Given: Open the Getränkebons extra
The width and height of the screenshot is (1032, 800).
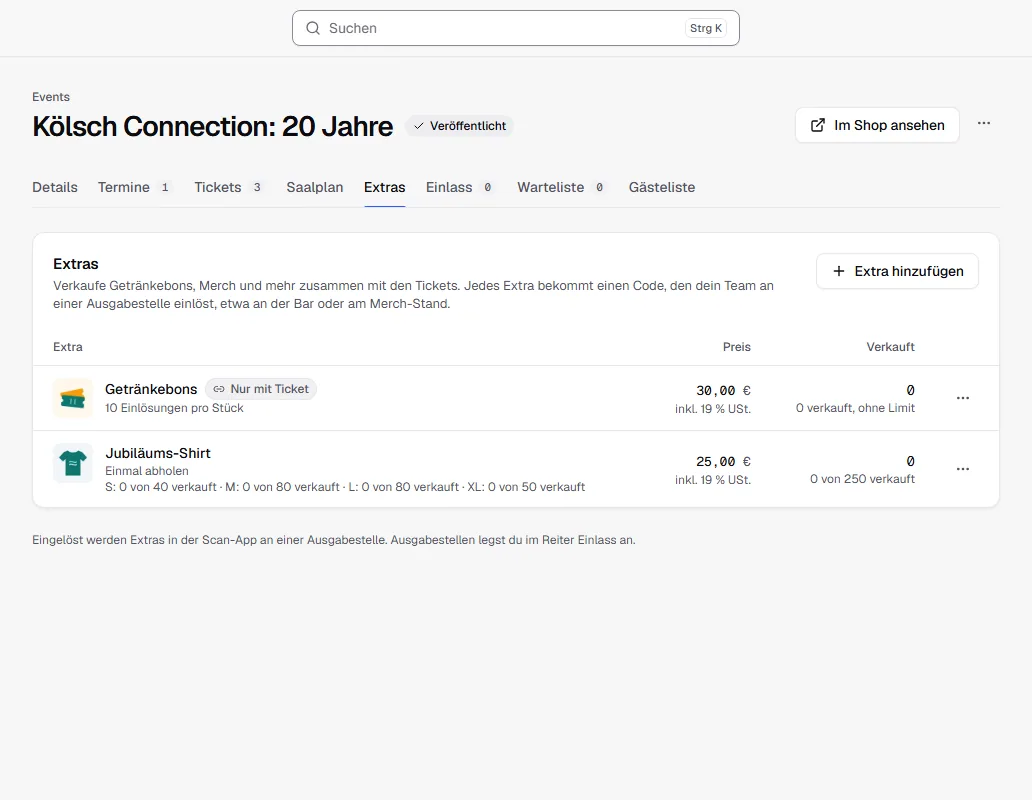Looking at the screenshot, I should point(151,389).
